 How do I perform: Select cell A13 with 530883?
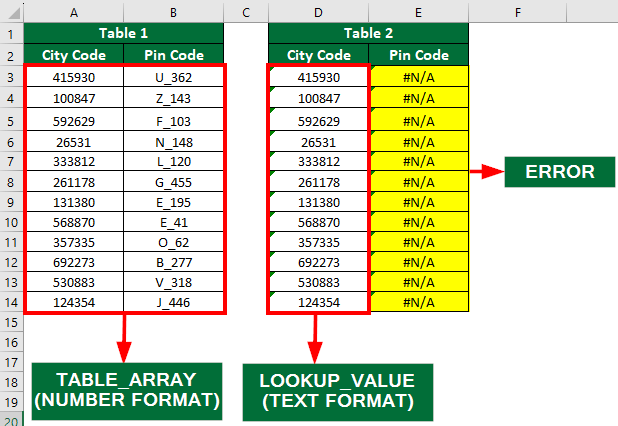tap(74, 282)
